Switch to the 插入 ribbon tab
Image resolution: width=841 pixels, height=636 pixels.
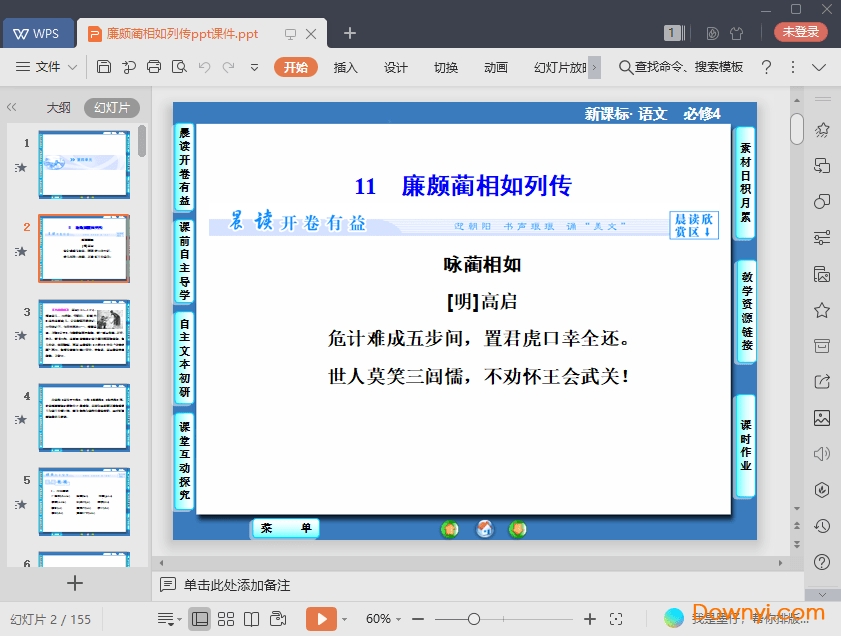click(345, 66)
